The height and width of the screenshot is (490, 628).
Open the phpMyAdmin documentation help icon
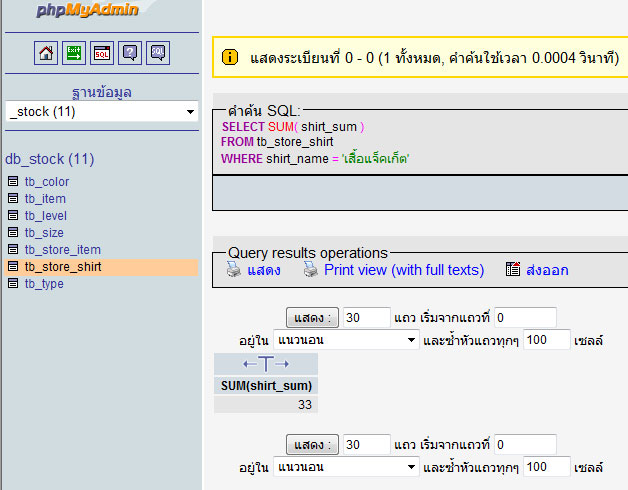click(130, 53)
